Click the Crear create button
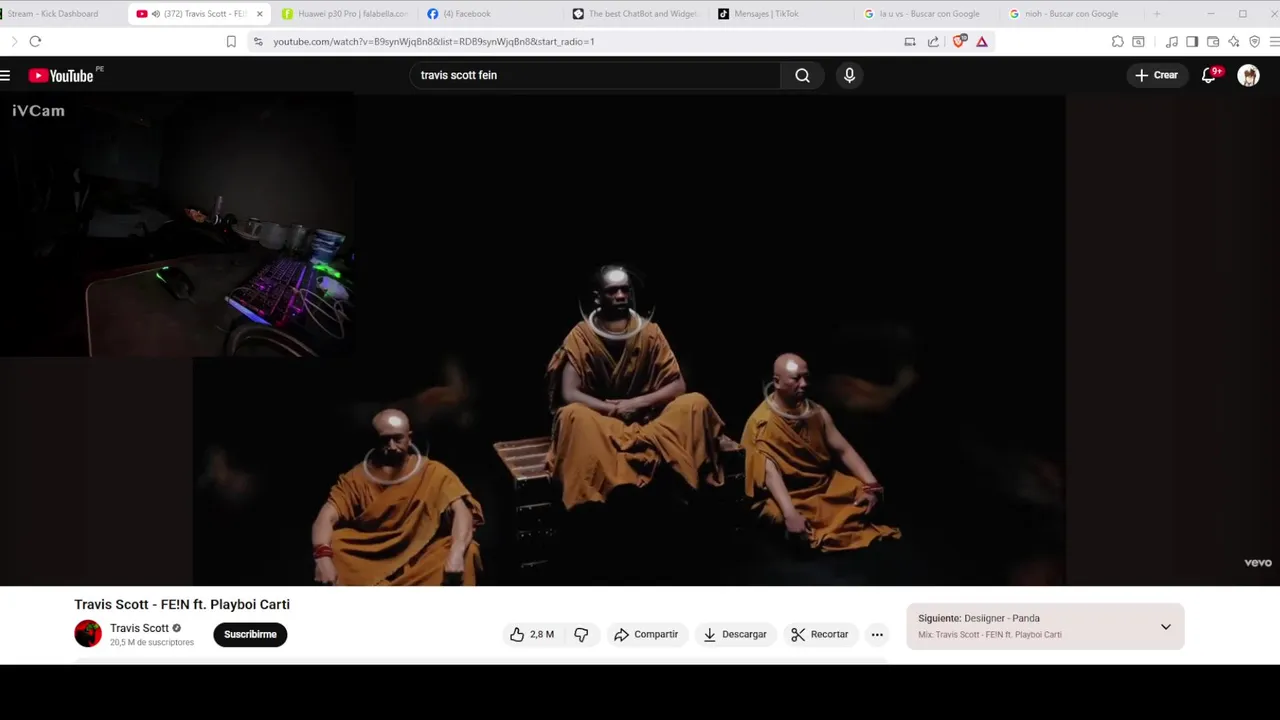 [1157, 75]
